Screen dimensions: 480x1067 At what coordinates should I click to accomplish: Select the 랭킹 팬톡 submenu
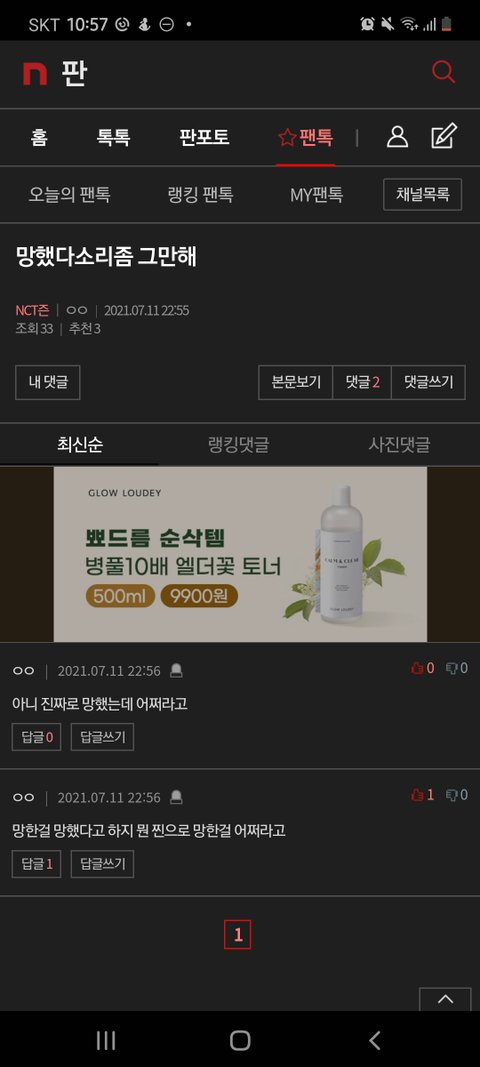coord(200,195)
